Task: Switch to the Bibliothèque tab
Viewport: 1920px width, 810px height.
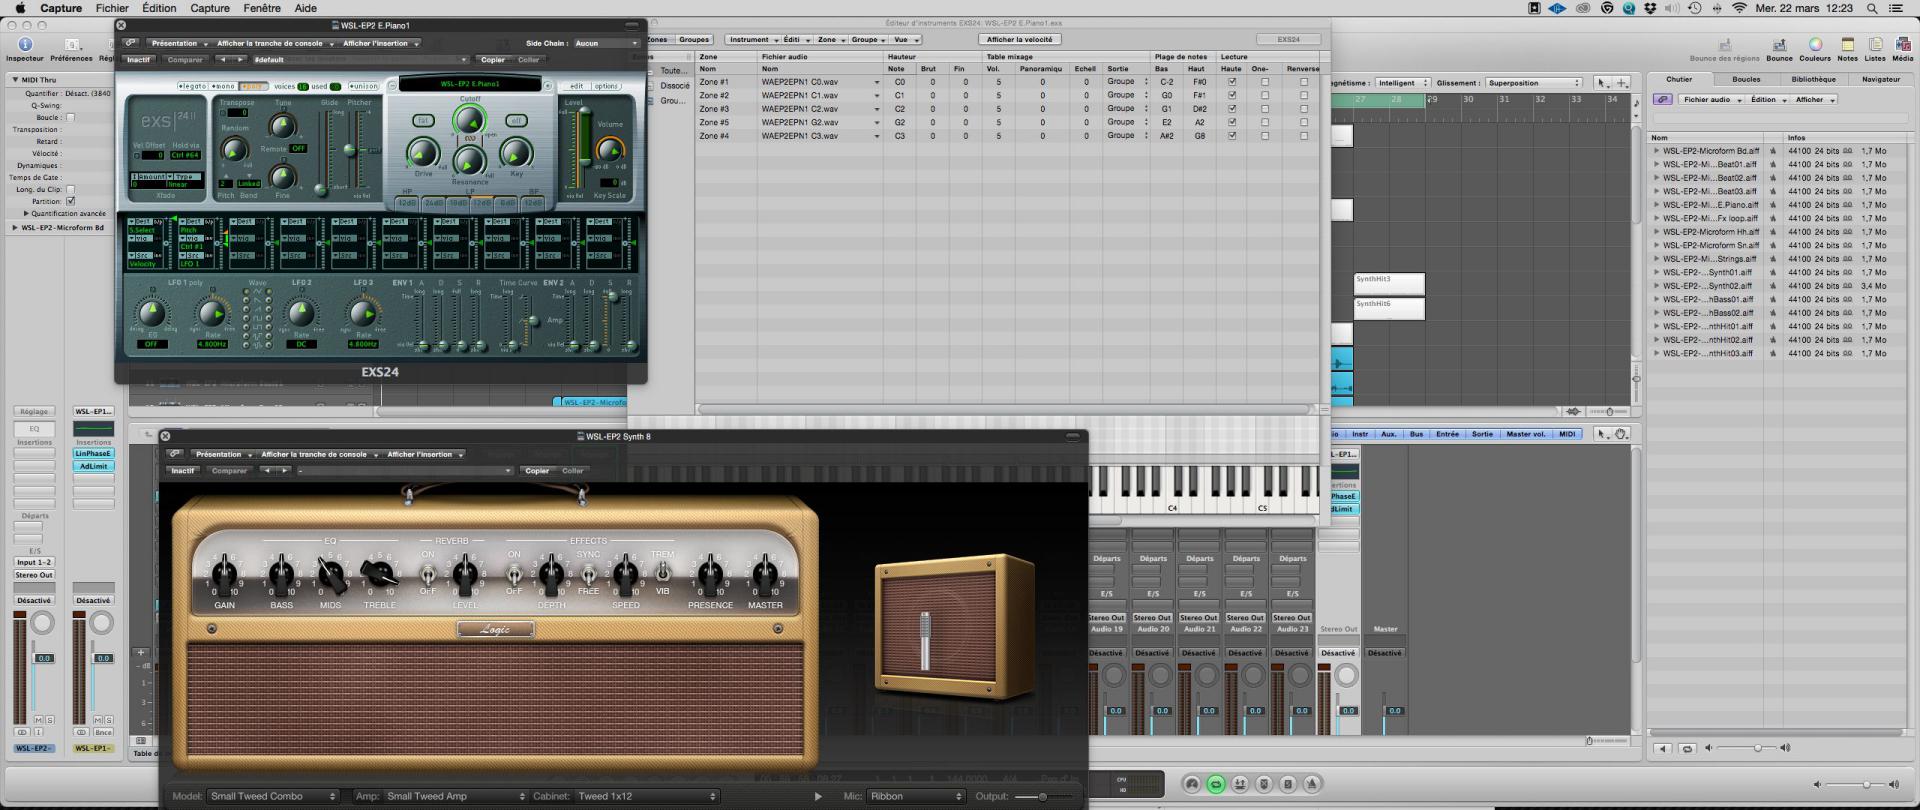Action: (1813, 79)
